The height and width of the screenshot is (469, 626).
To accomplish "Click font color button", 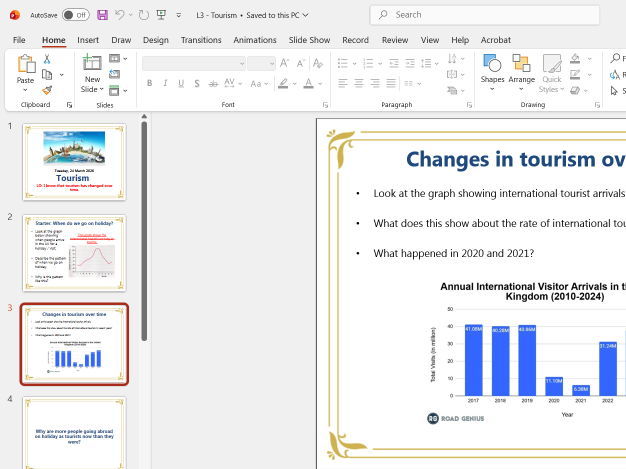I will (x=309, y=84).
